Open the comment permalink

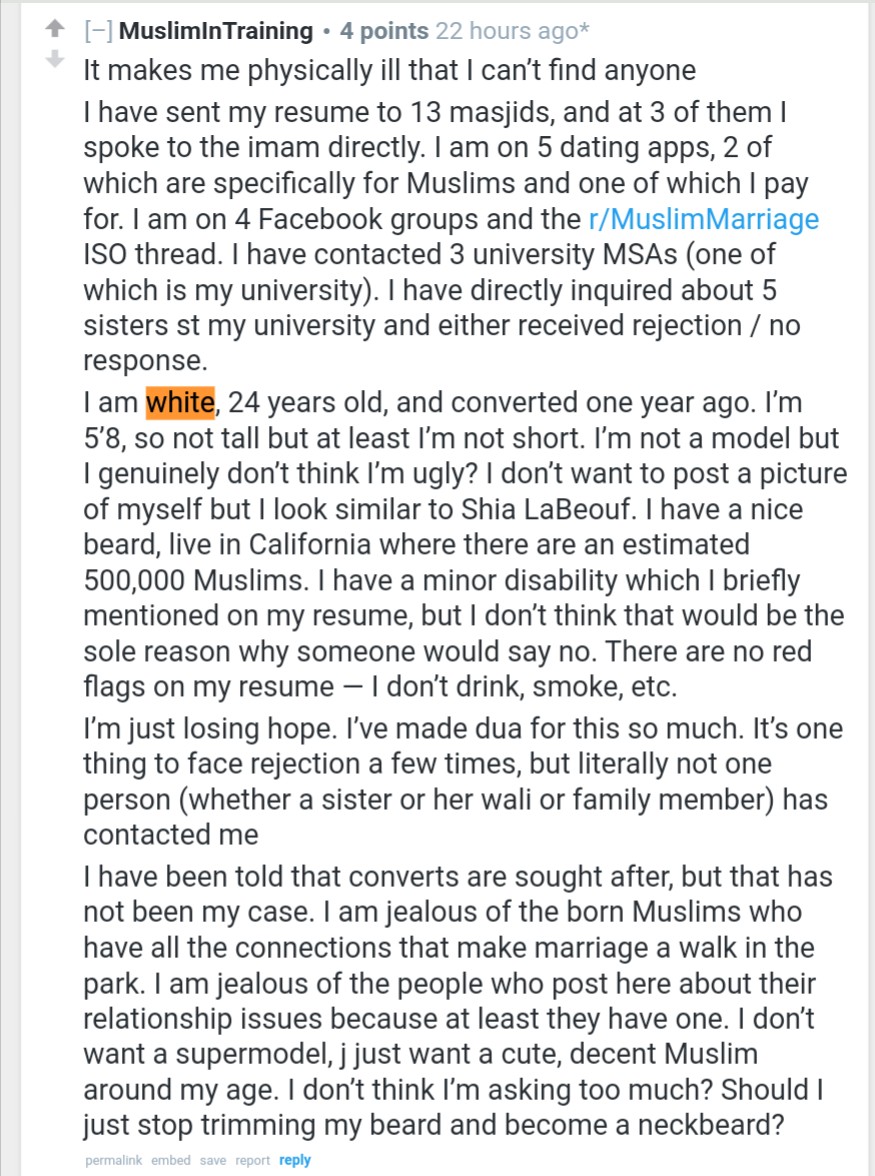point(113,1160)
